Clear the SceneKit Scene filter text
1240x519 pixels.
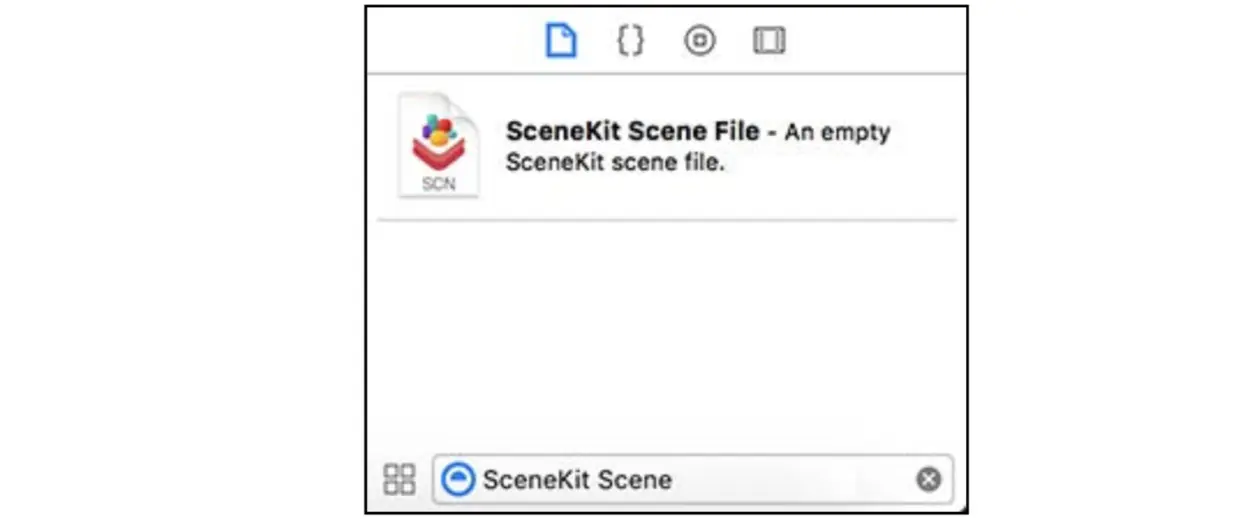[929, 480]
